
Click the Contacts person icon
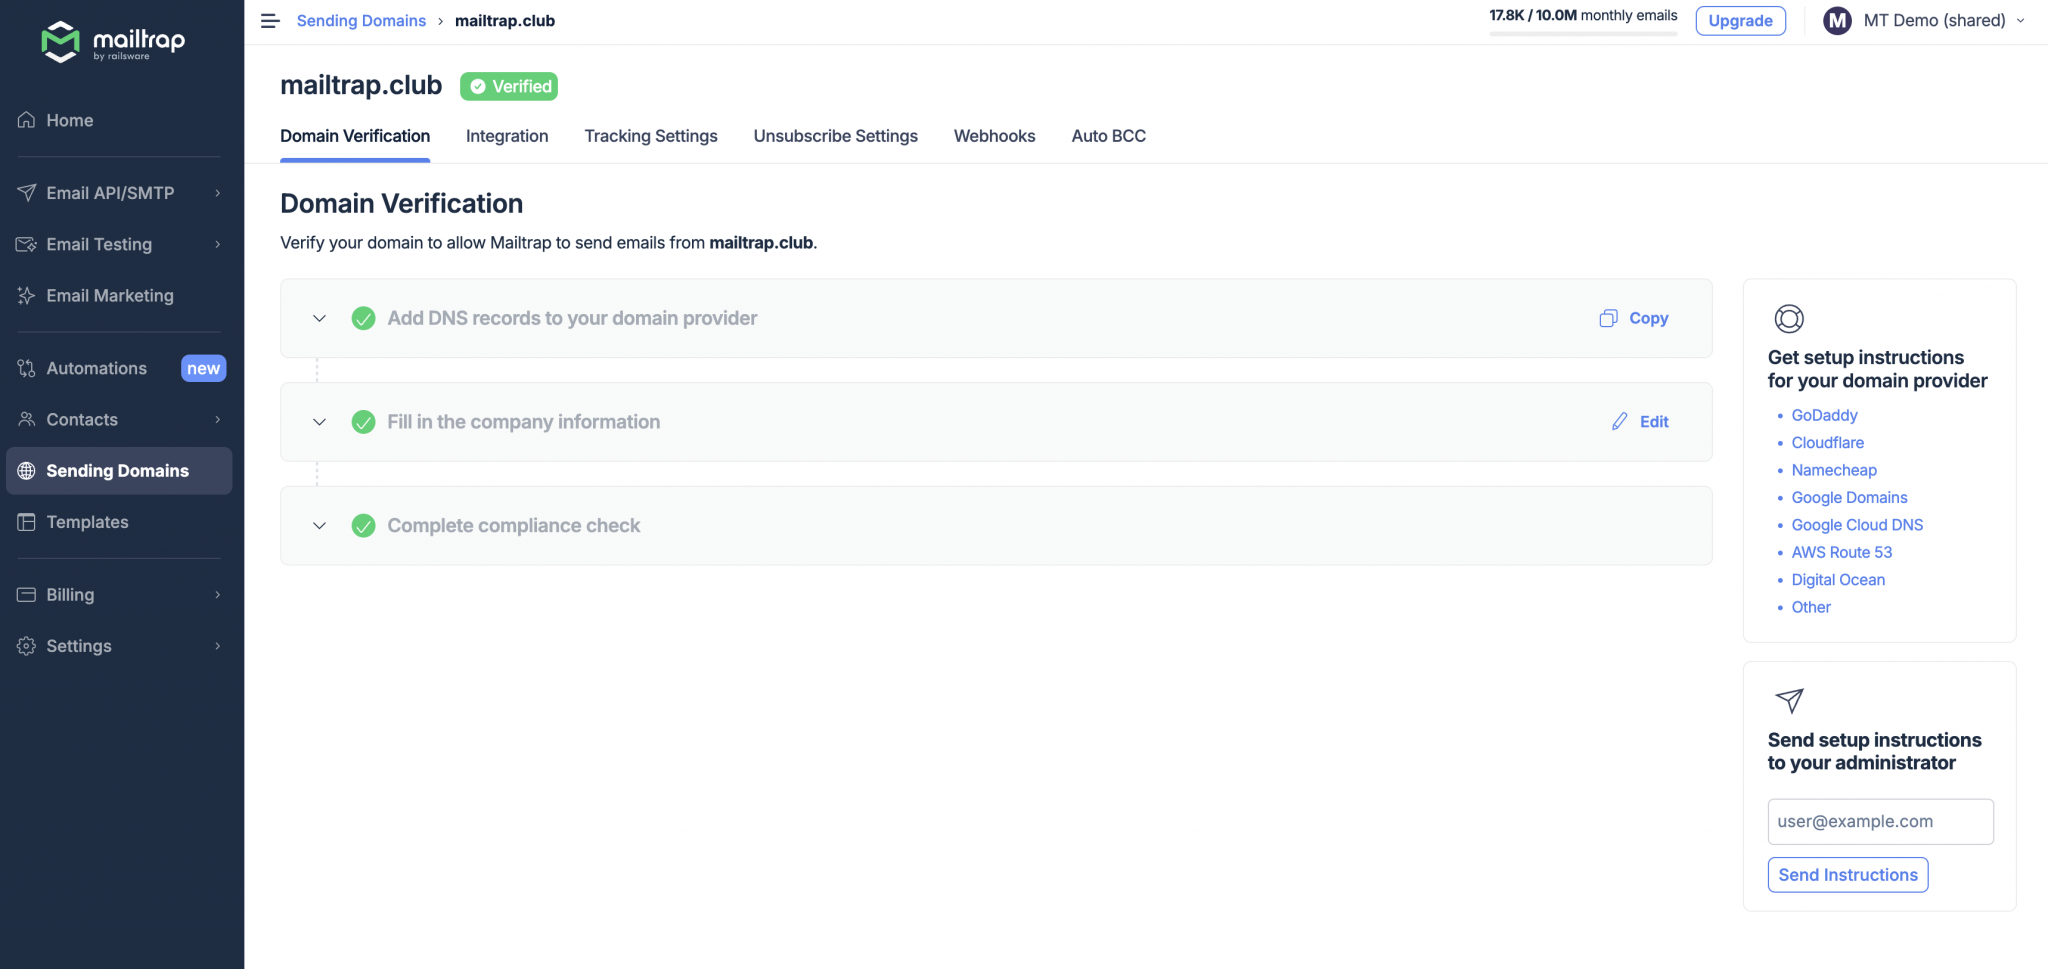[27, 419]
